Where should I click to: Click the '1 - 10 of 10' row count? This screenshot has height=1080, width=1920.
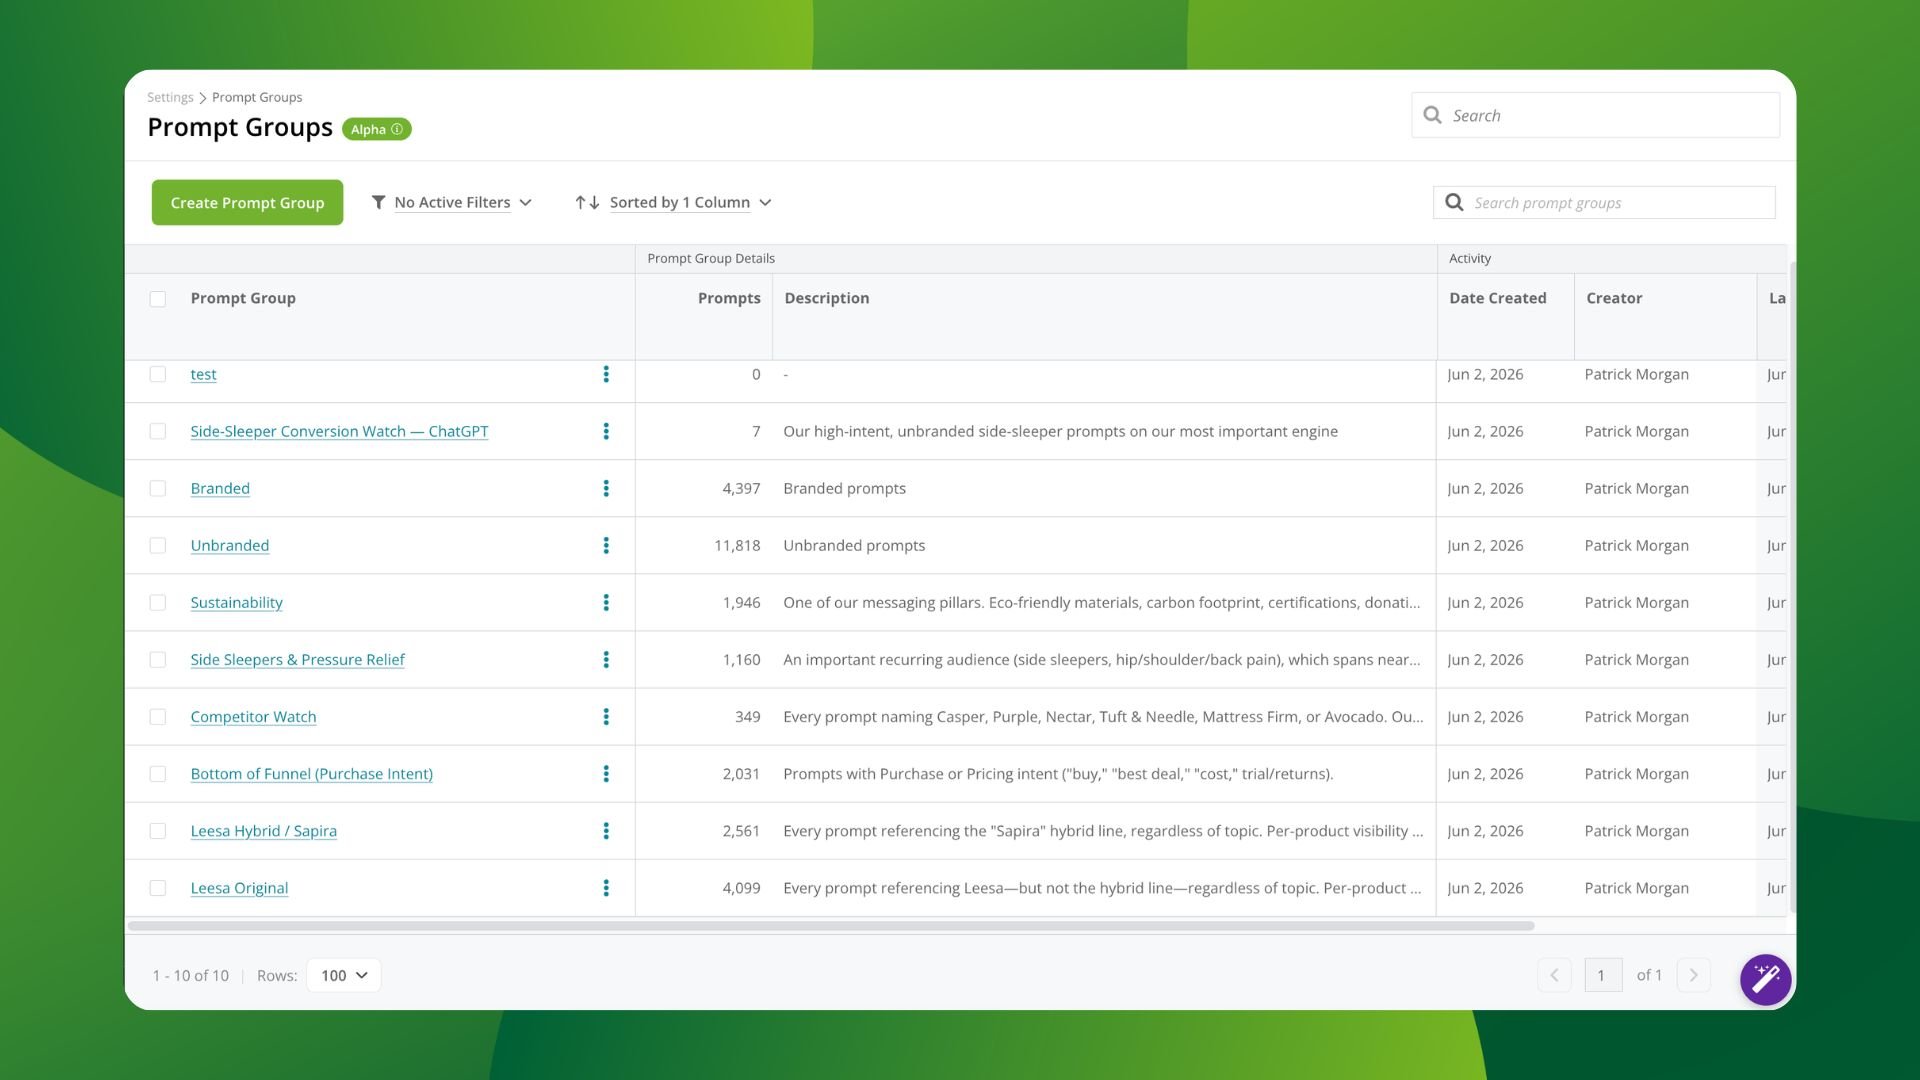[190, 975]
